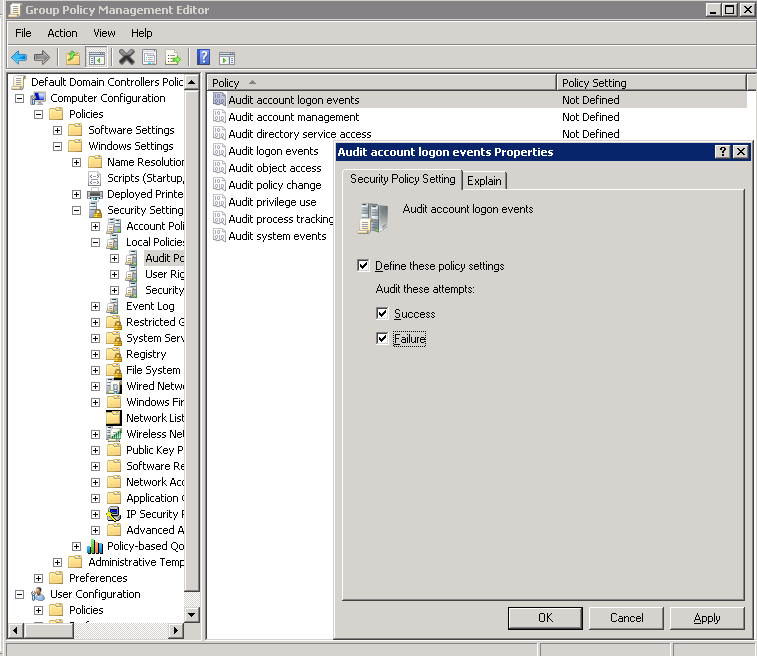
Task: Switch to the Explain tab
Action: pos(484,181)
